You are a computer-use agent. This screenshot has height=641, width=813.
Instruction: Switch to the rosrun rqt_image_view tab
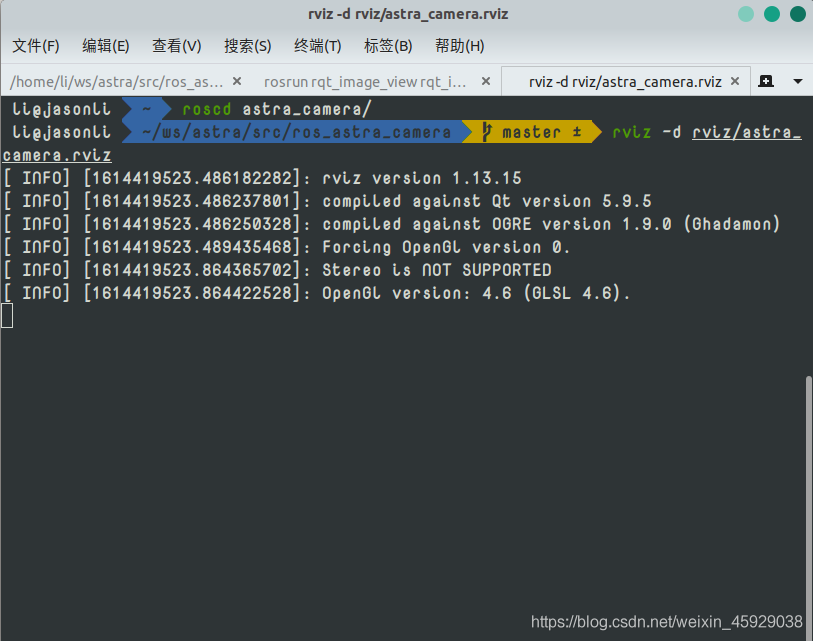point(365,82)
